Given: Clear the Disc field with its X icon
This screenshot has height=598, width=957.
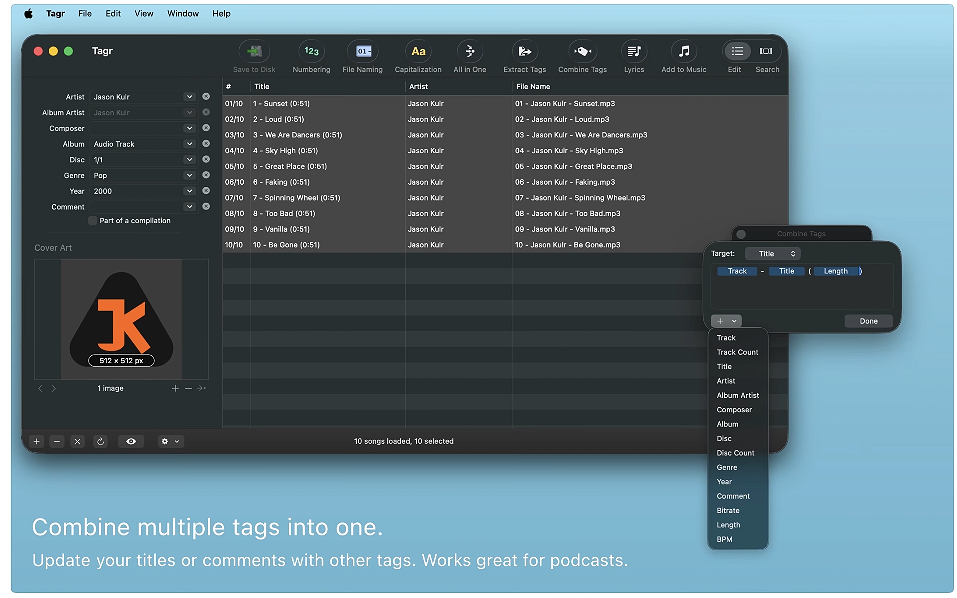Looking at the screenshot, I should pos(206,159).
